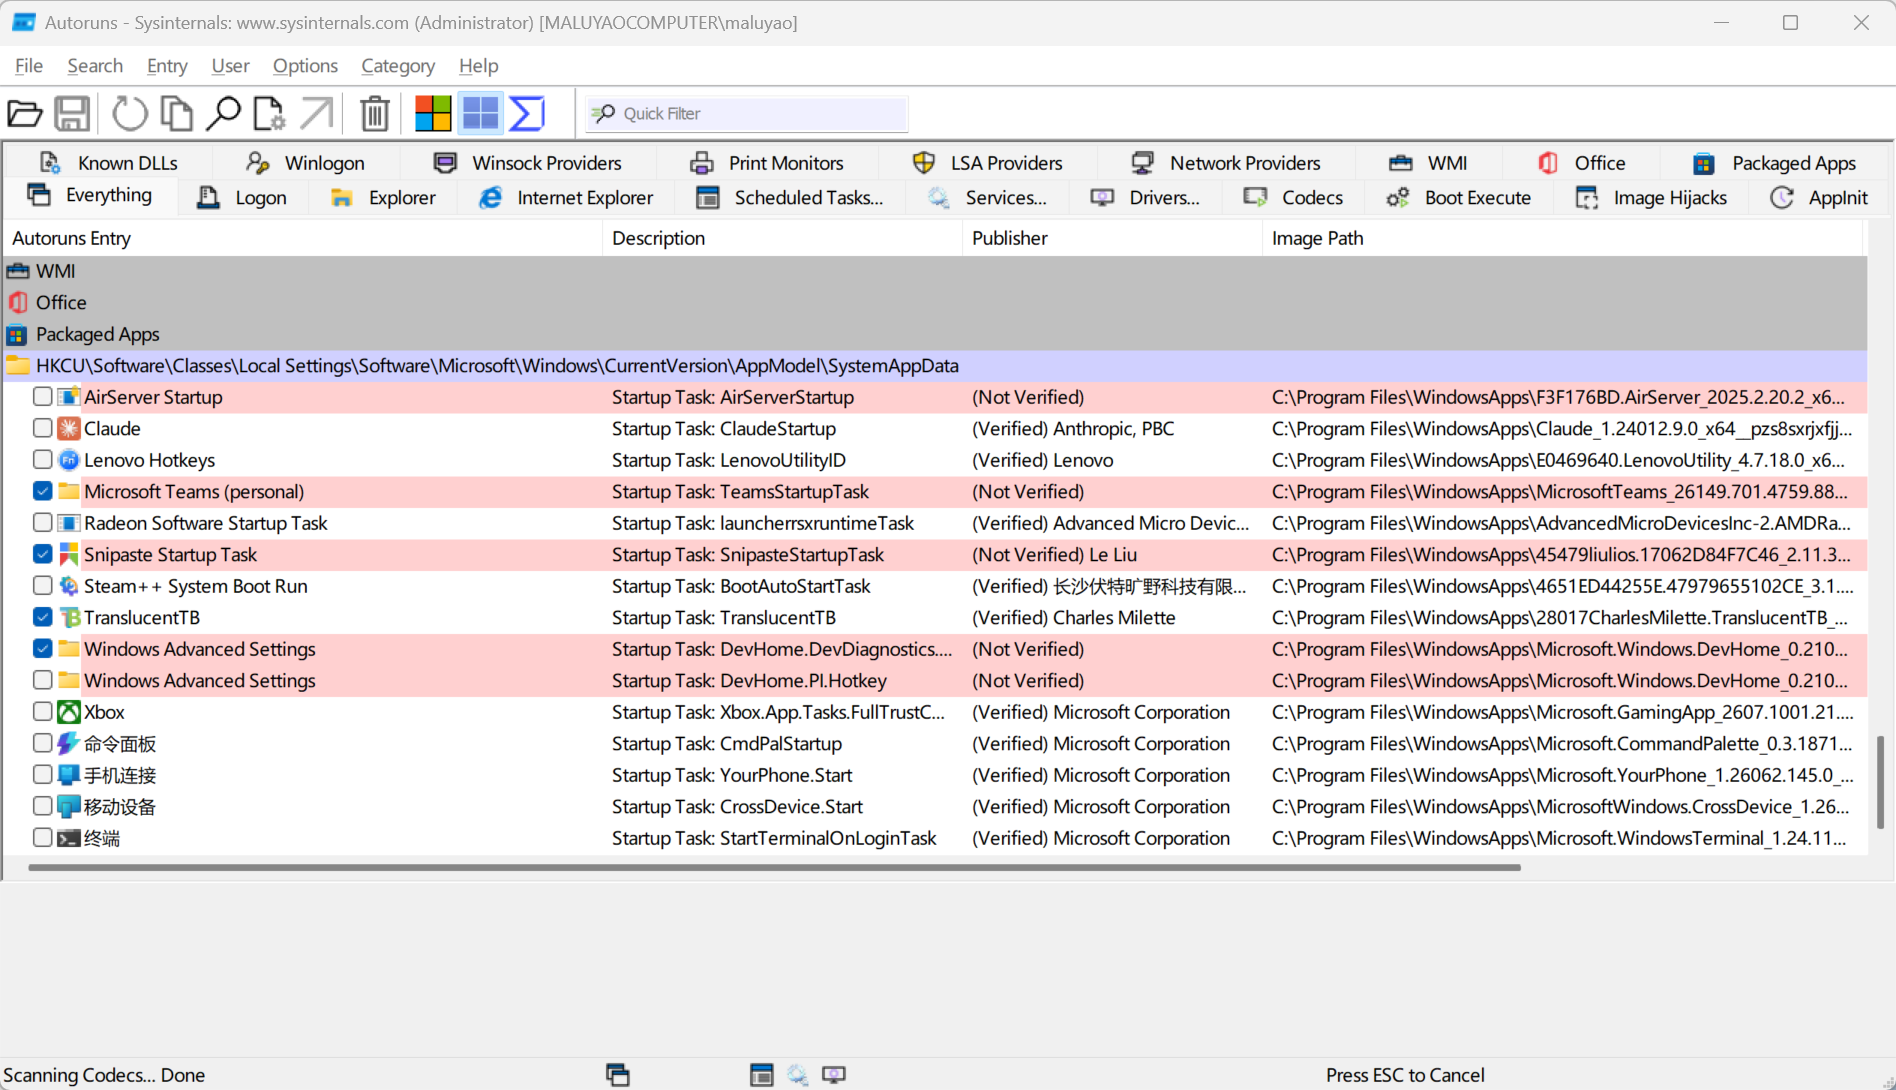Open the Help menu
The width and height of the screenshot is (1896, 1090).
point(478,66)
